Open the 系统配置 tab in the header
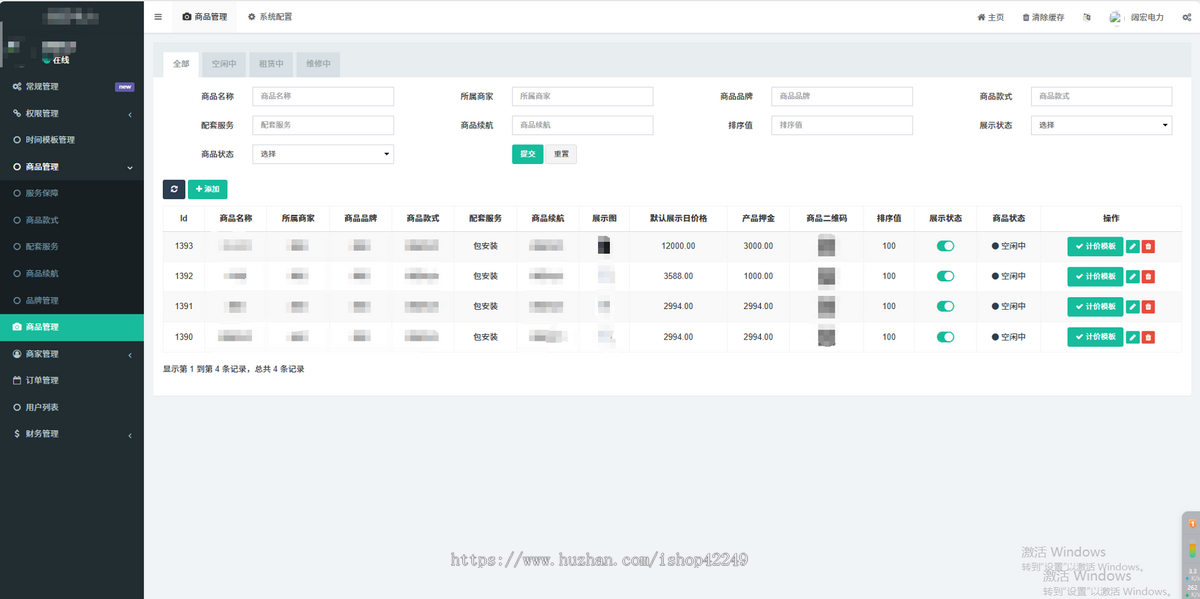Viewport: 1200px width, 599px height. click(270, 17)
